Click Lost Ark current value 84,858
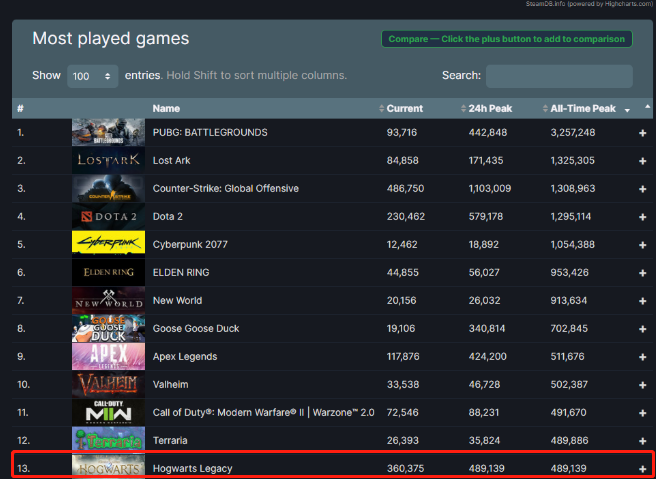This screenshot has width=656, height=479. tap(402, 161)
